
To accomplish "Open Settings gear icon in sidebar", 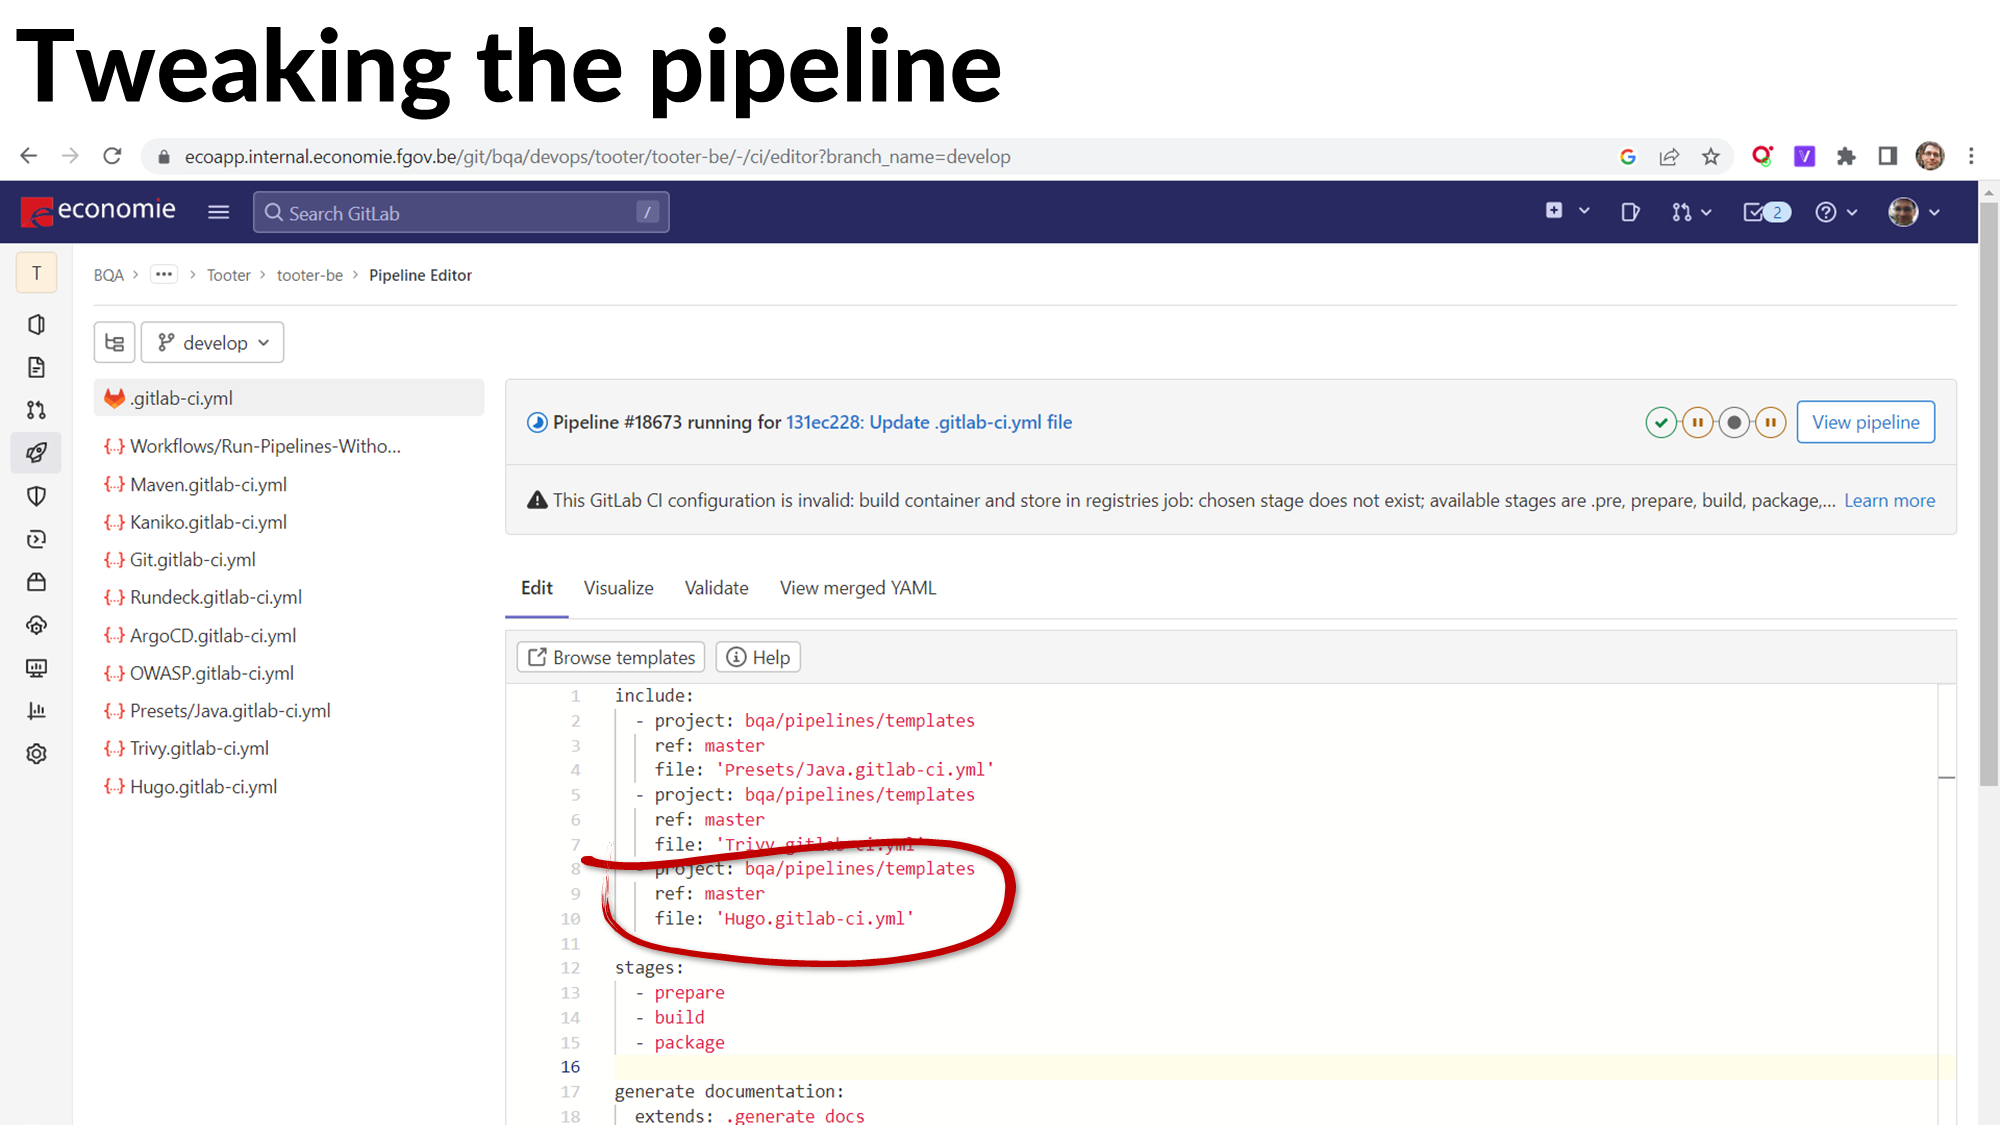I will pyautogui.click(x=37, y=754).
